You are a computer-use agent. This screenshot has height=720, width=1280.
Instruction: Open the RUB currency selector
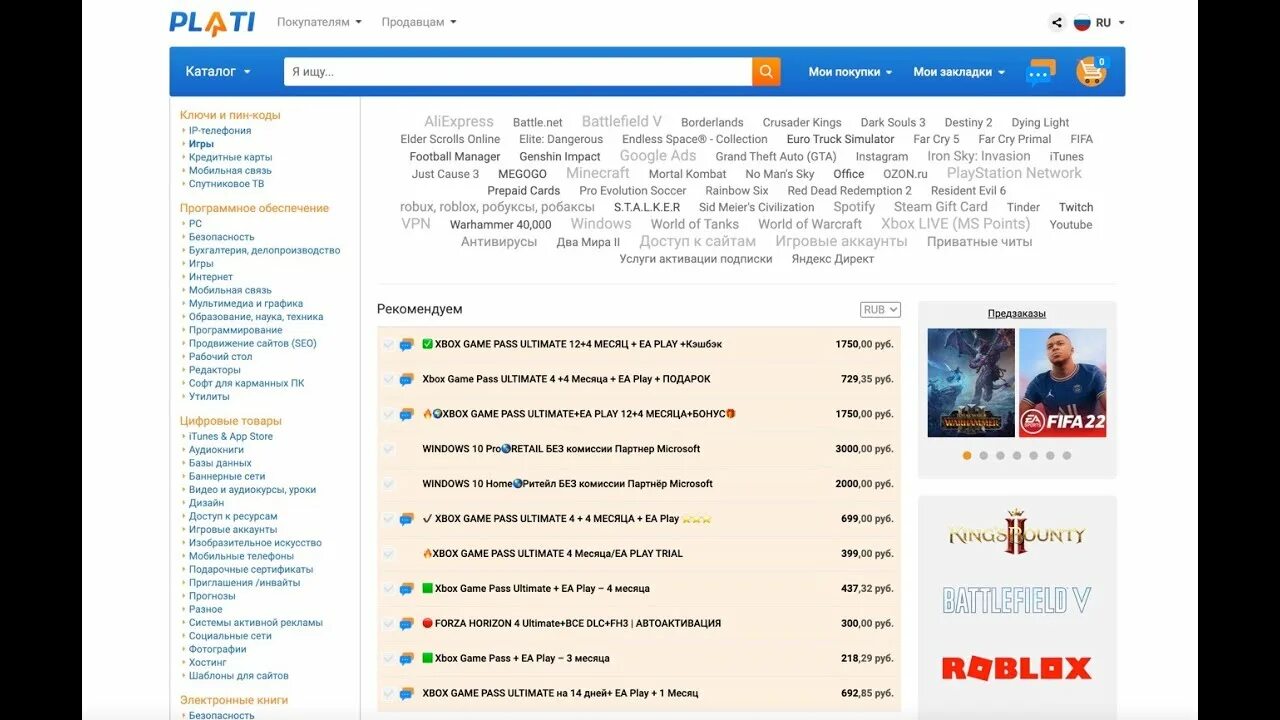pos(880,310)
